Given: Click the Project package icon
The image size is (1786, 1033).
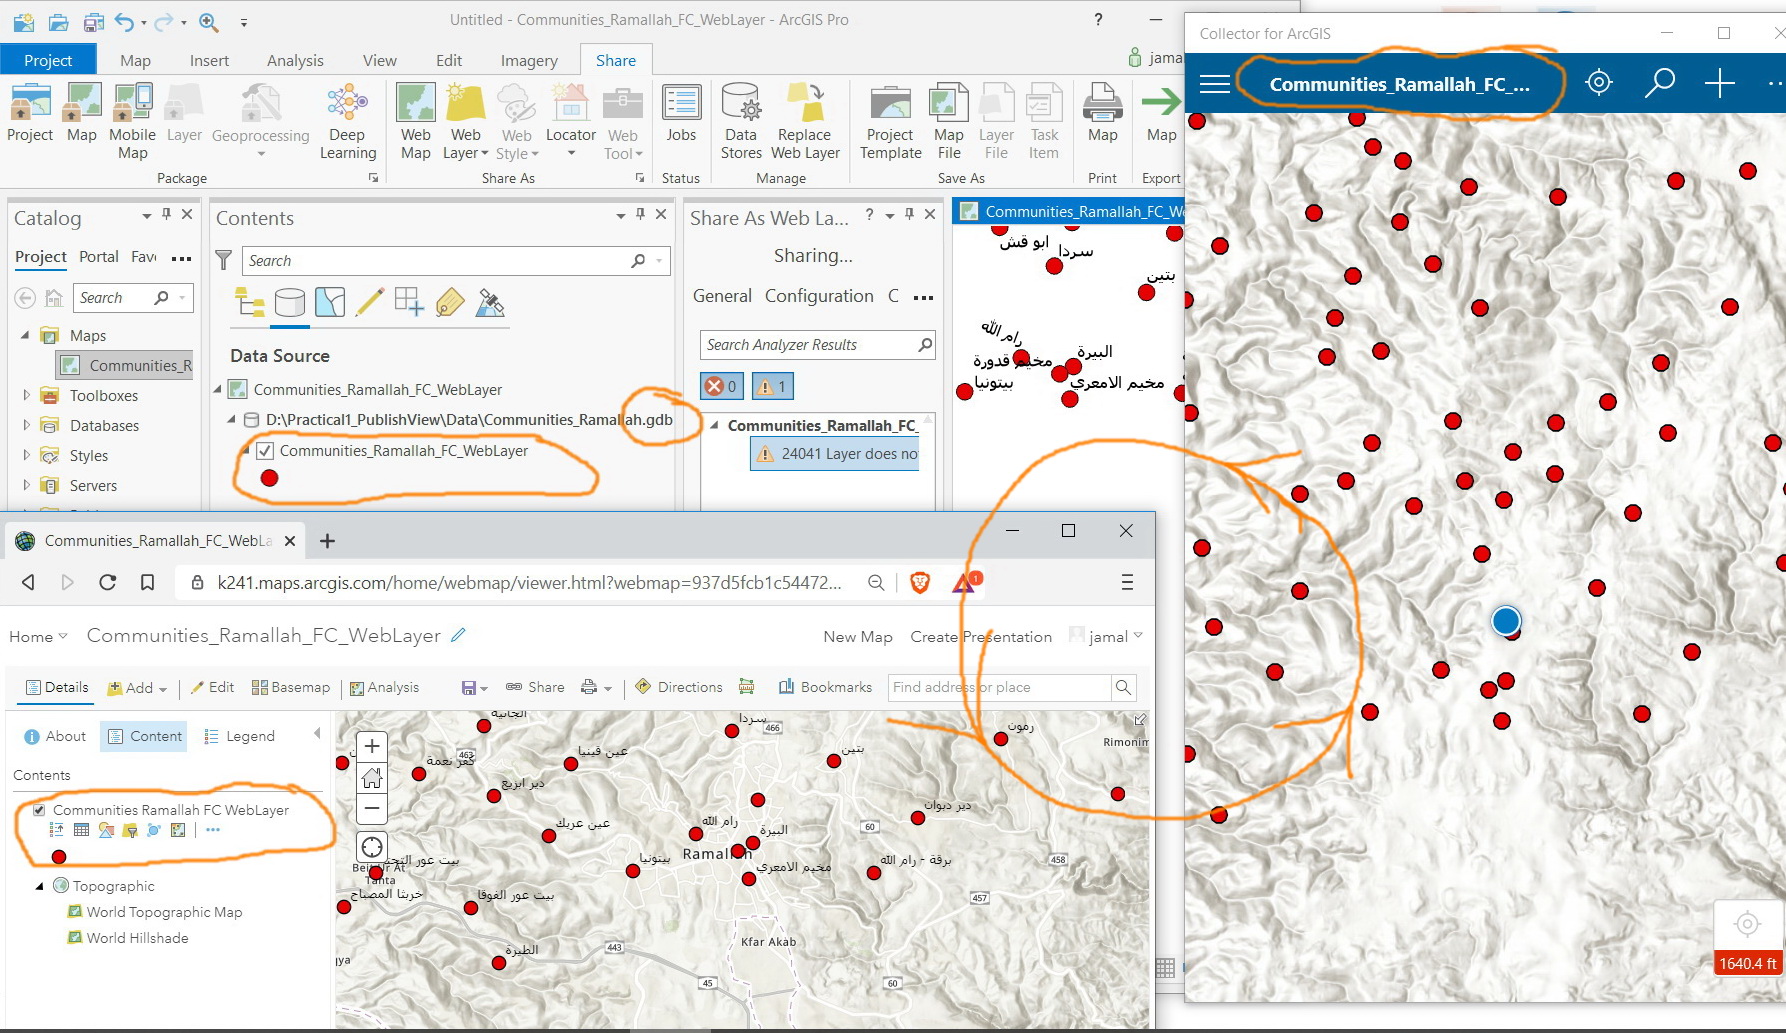Looking at the screenshot, I should (x=30, y=115).
